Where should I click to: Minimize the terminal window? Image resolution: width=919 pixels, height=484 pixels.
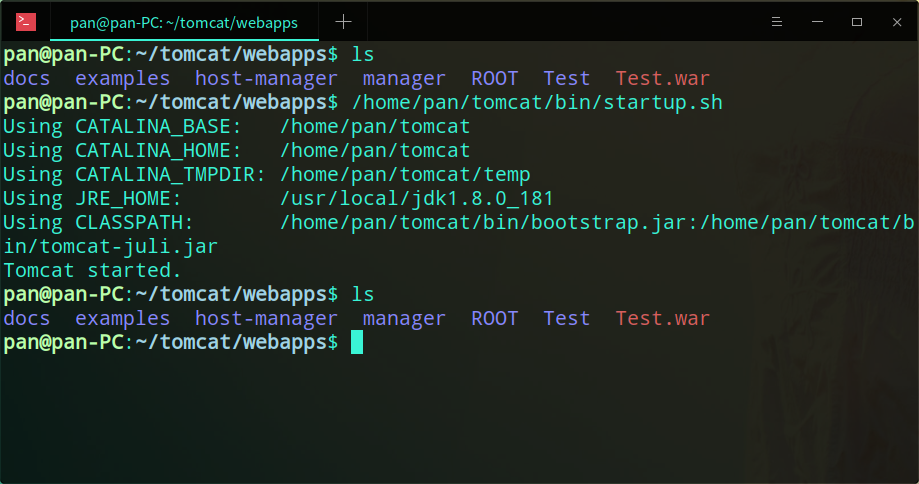(817, 22)
